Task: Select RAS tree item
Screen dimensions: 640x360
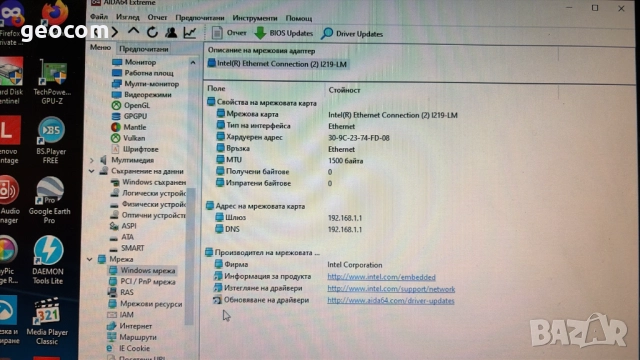Action: pyautogui.click(x=127, y=292)
